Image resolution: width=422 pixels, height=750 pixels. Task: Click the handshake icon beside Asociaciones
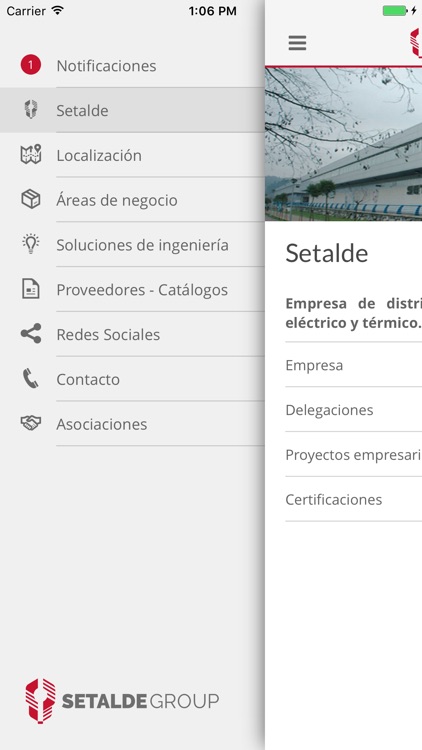31,423
